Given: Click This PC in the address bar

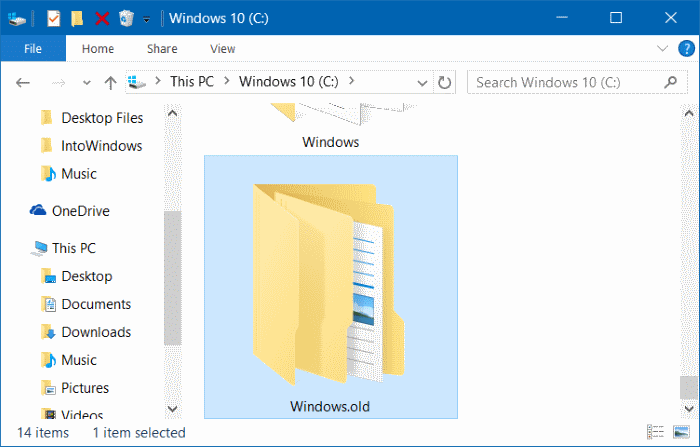Looking at the screenshot, I should click(x=192, y=82).
